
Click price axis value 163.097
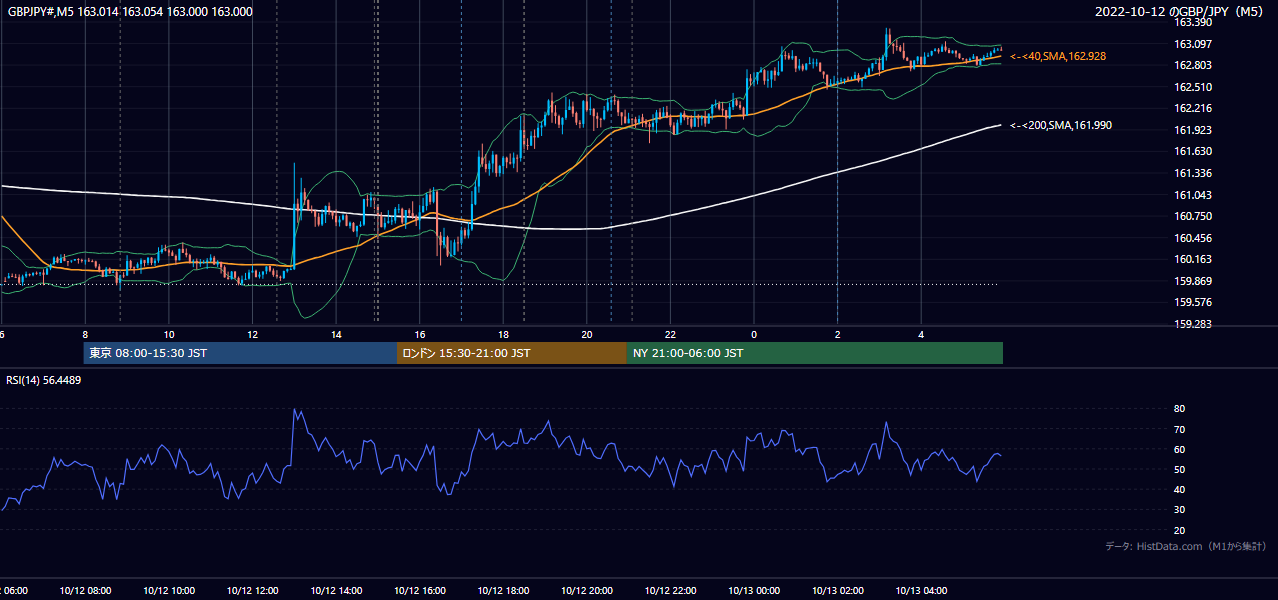coord(1193,44)
